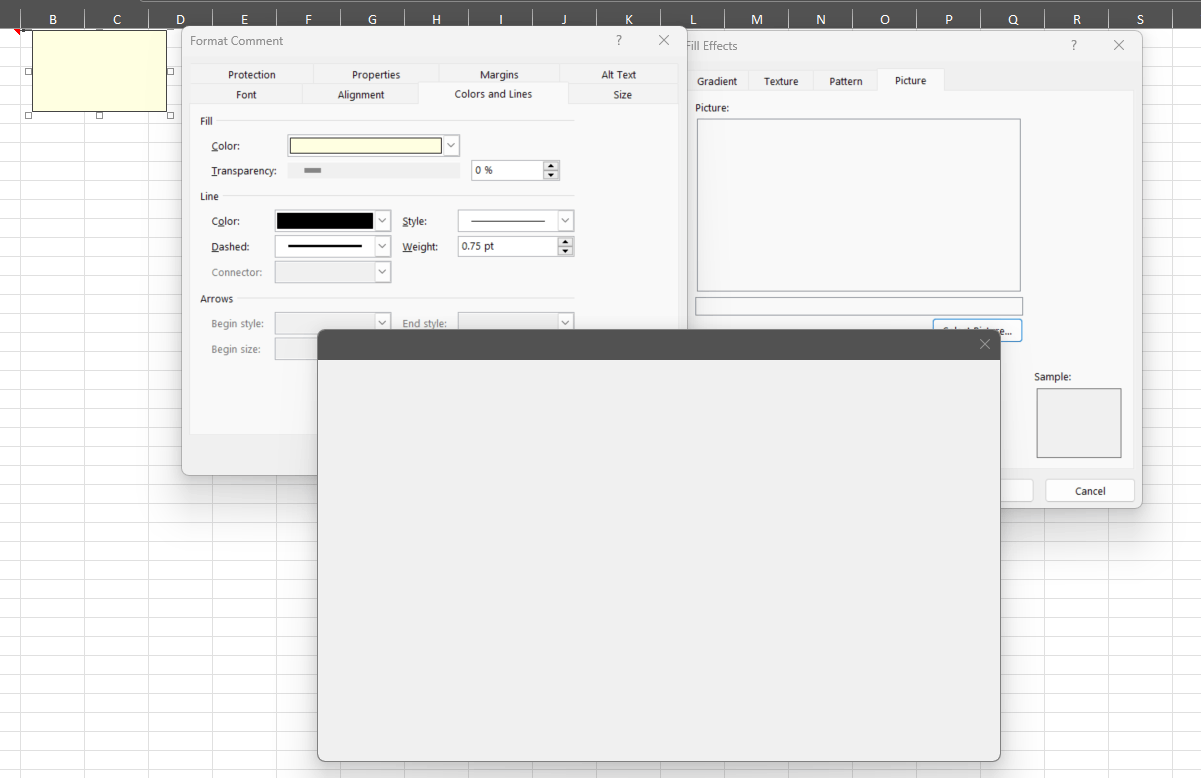Select the Pattern tab in Fill Effects
This screenshot has height=778, width=1201.
846,81
